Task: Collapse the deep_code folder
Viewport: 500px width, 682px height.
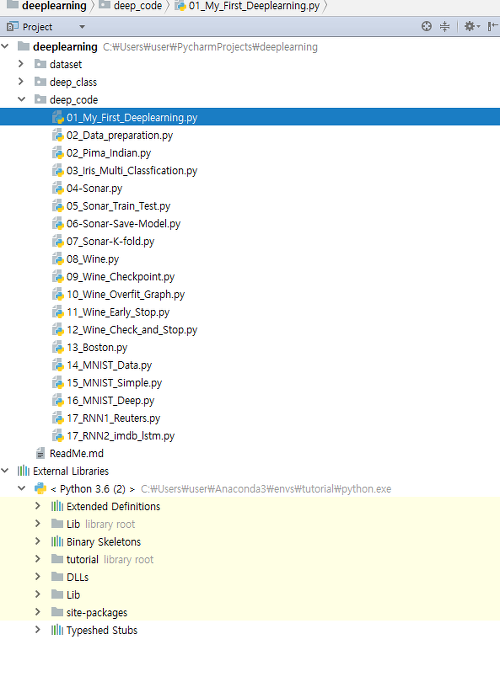Action: [x=21, y=100]
